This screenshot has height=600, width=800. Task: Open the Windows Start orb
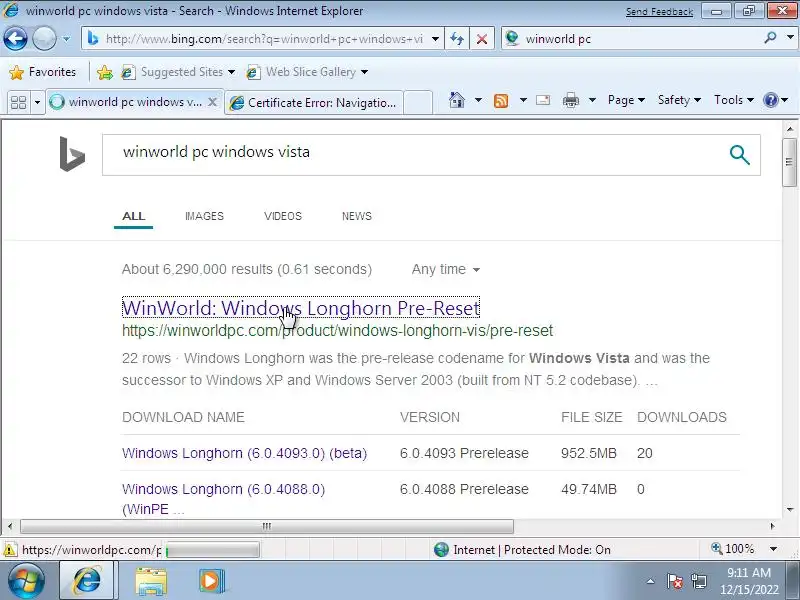pos(24,581)
